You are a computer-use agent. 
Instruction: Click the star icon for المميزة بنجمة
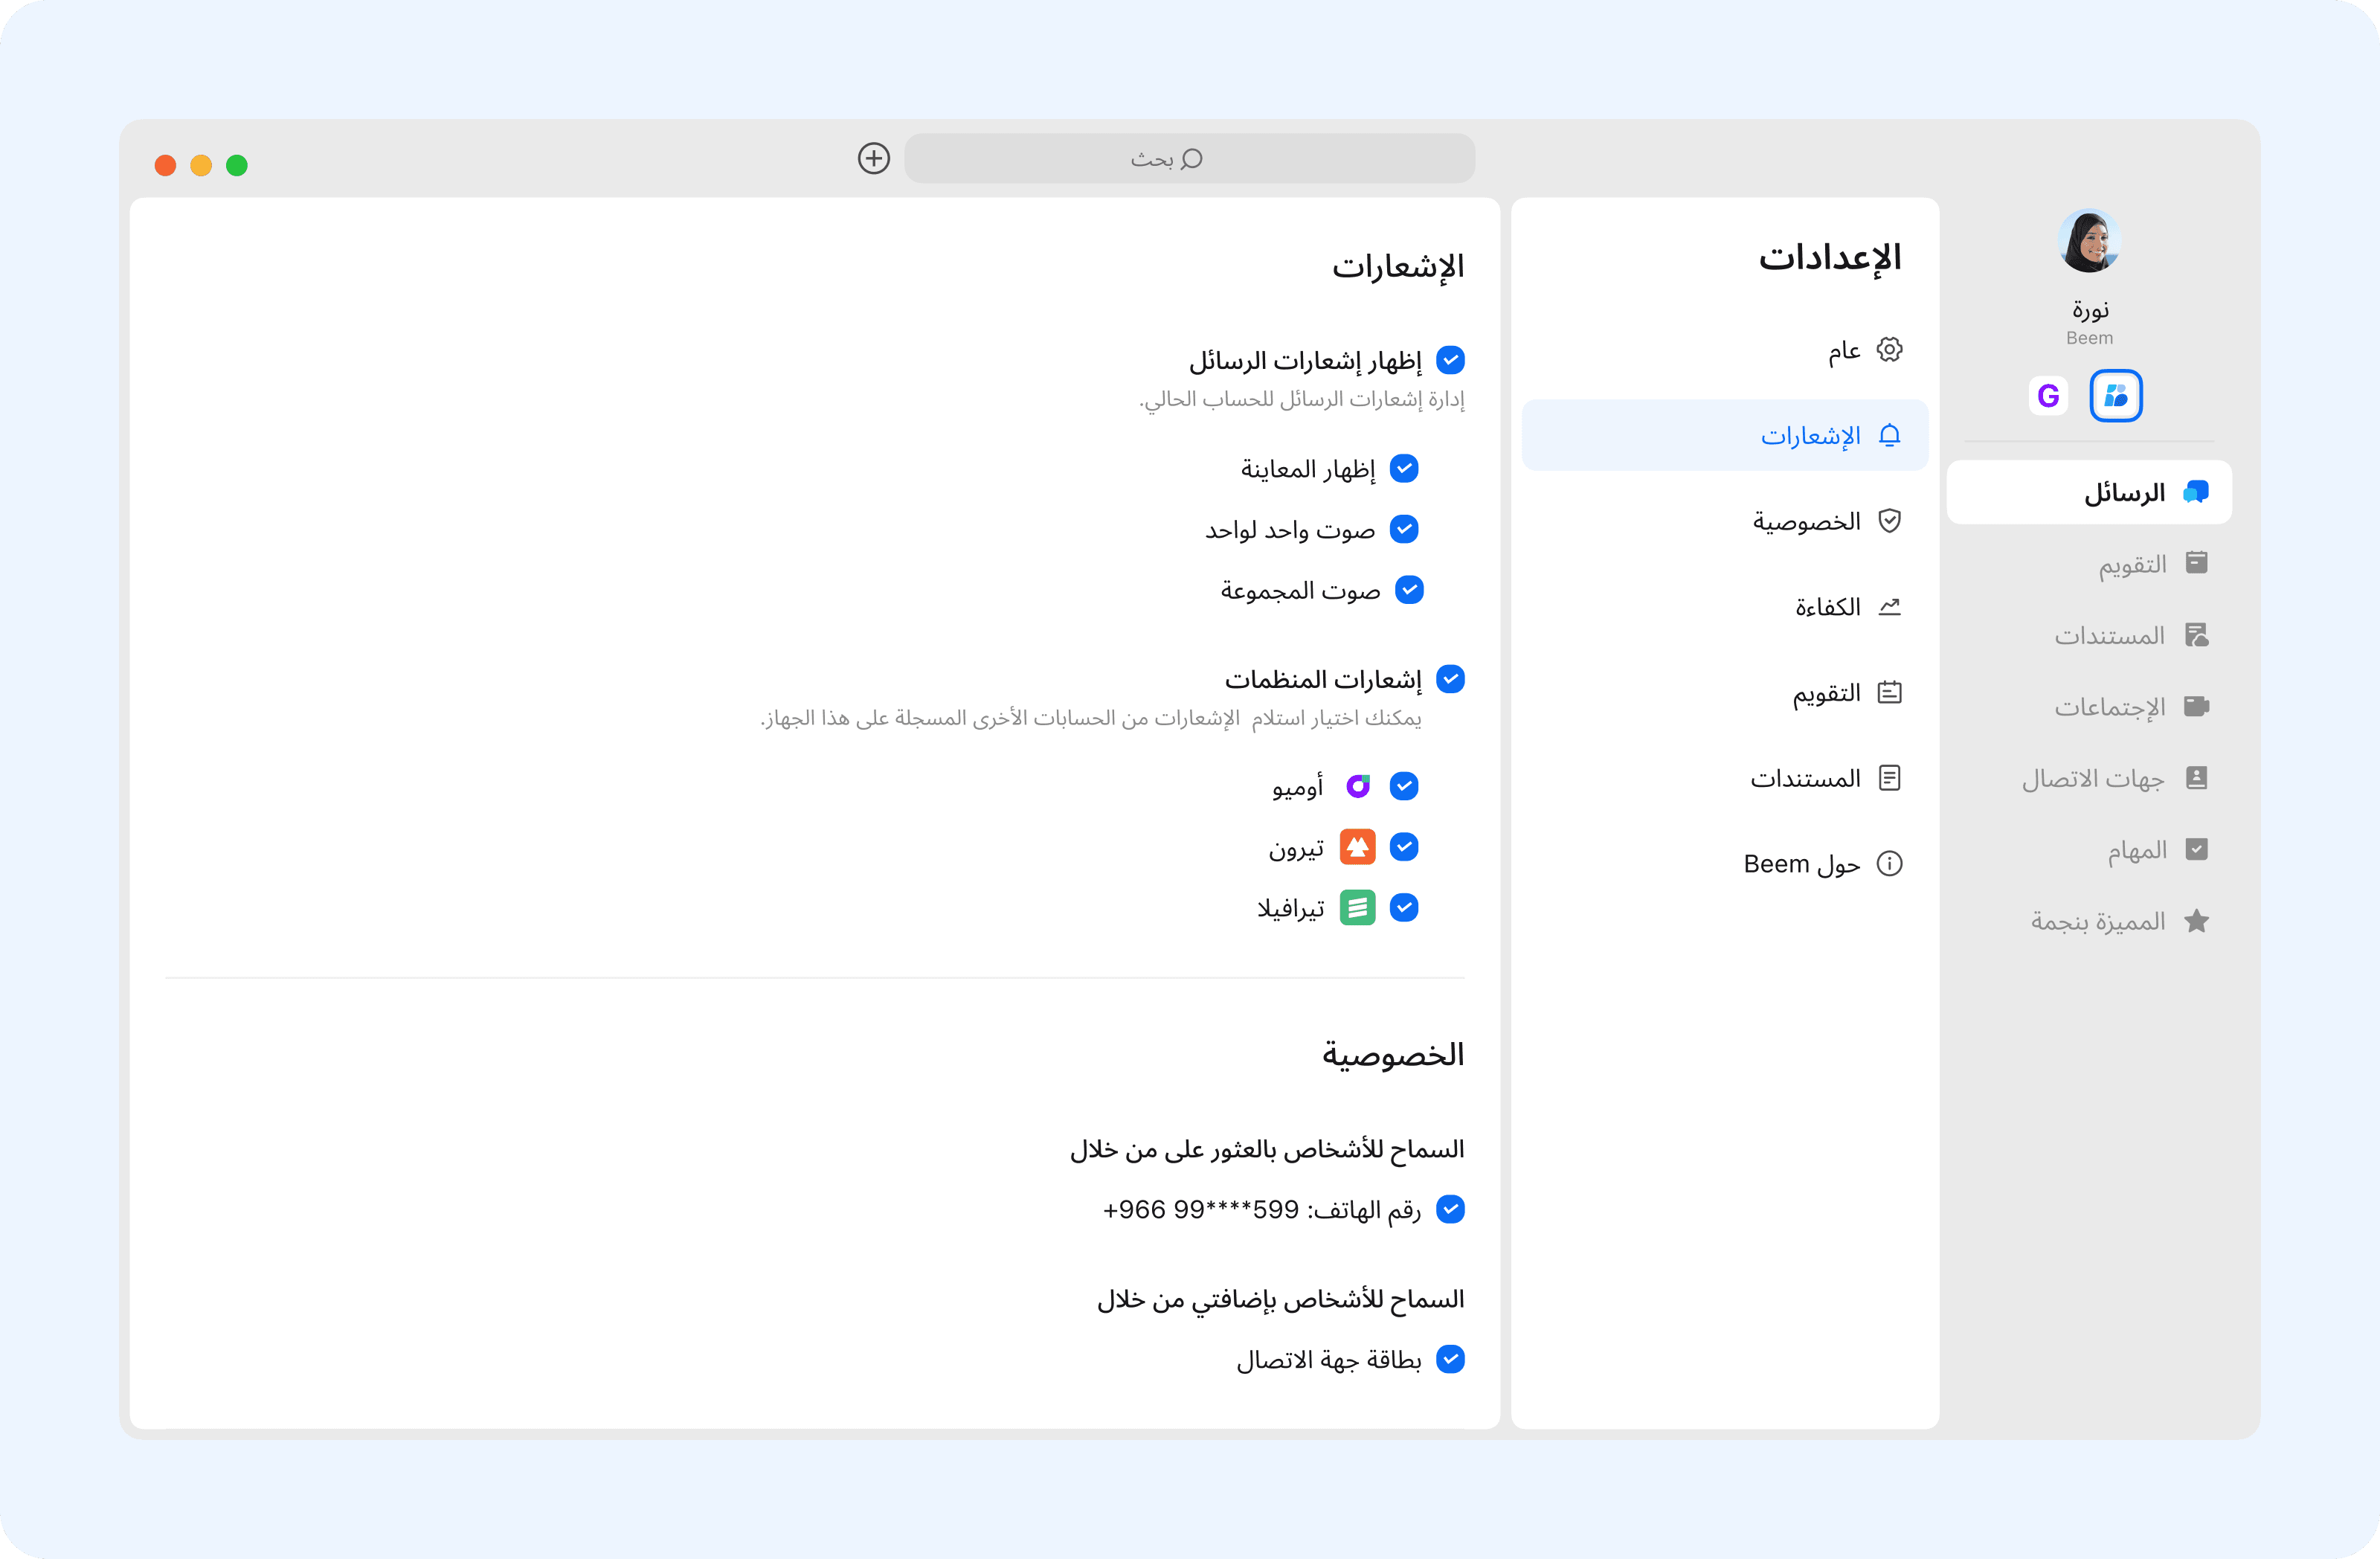2196,921
